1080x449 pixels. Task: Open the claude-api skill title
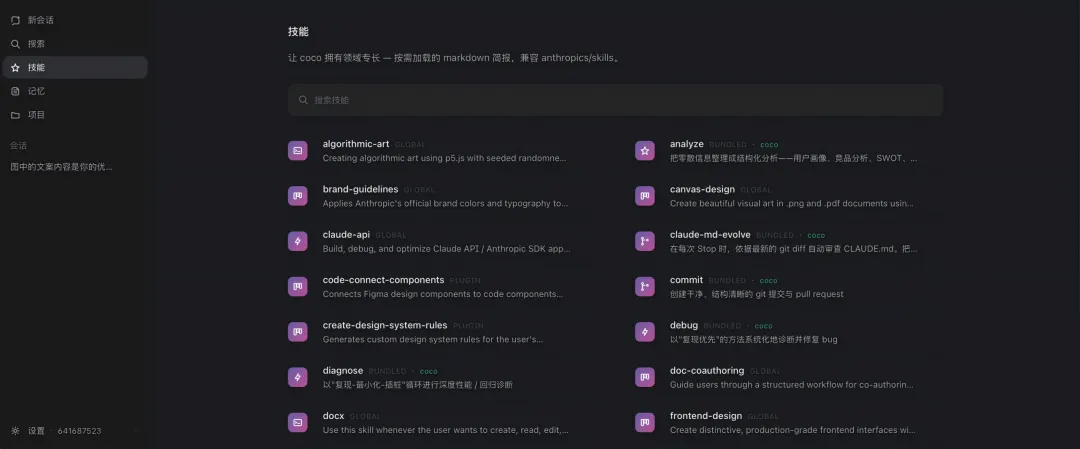pyautogui.click(x=346, y=234)
